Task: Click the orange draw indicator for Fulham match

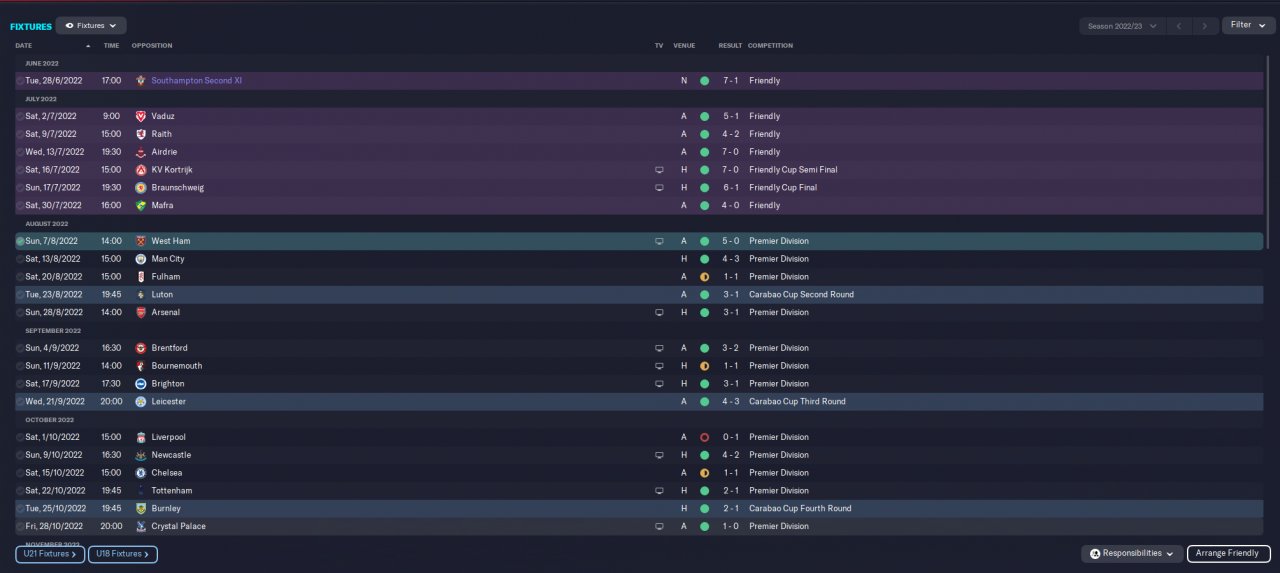Action: point(704,277)
